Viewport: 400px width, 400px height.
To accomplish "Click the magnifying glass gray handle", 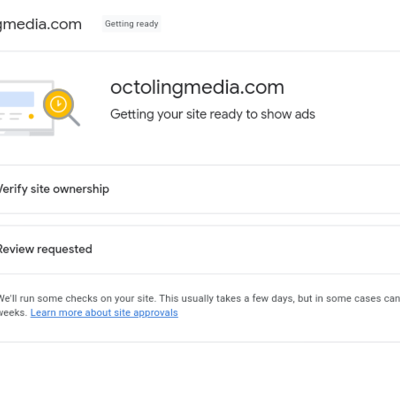I will (74, 120).
